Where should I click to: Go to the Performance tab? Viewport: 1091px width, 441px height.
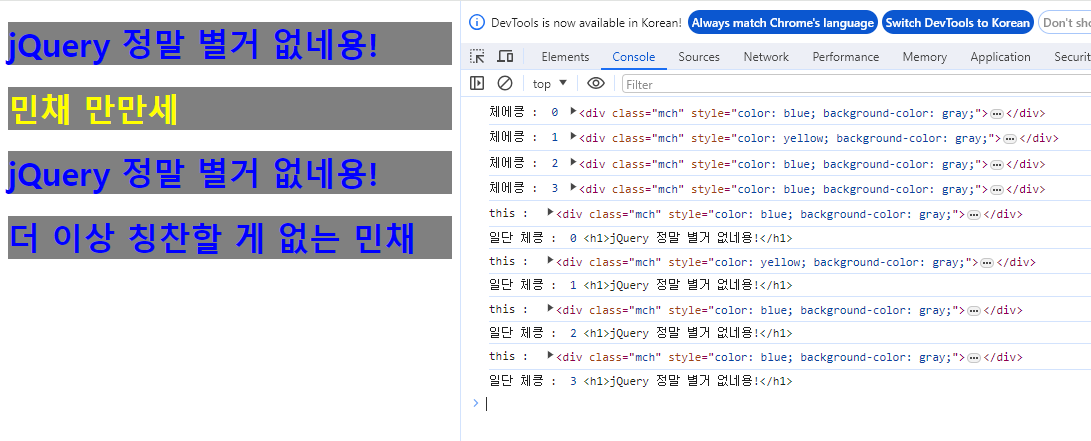pos(845,57)
